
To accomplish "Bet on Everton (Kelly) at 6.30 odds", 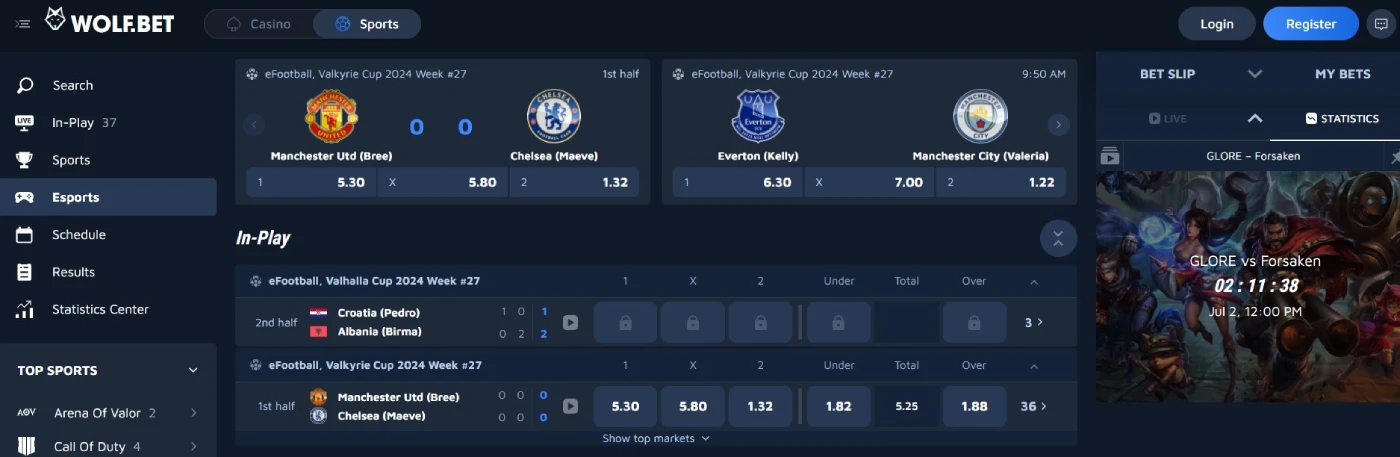I will tap(737, 183).
